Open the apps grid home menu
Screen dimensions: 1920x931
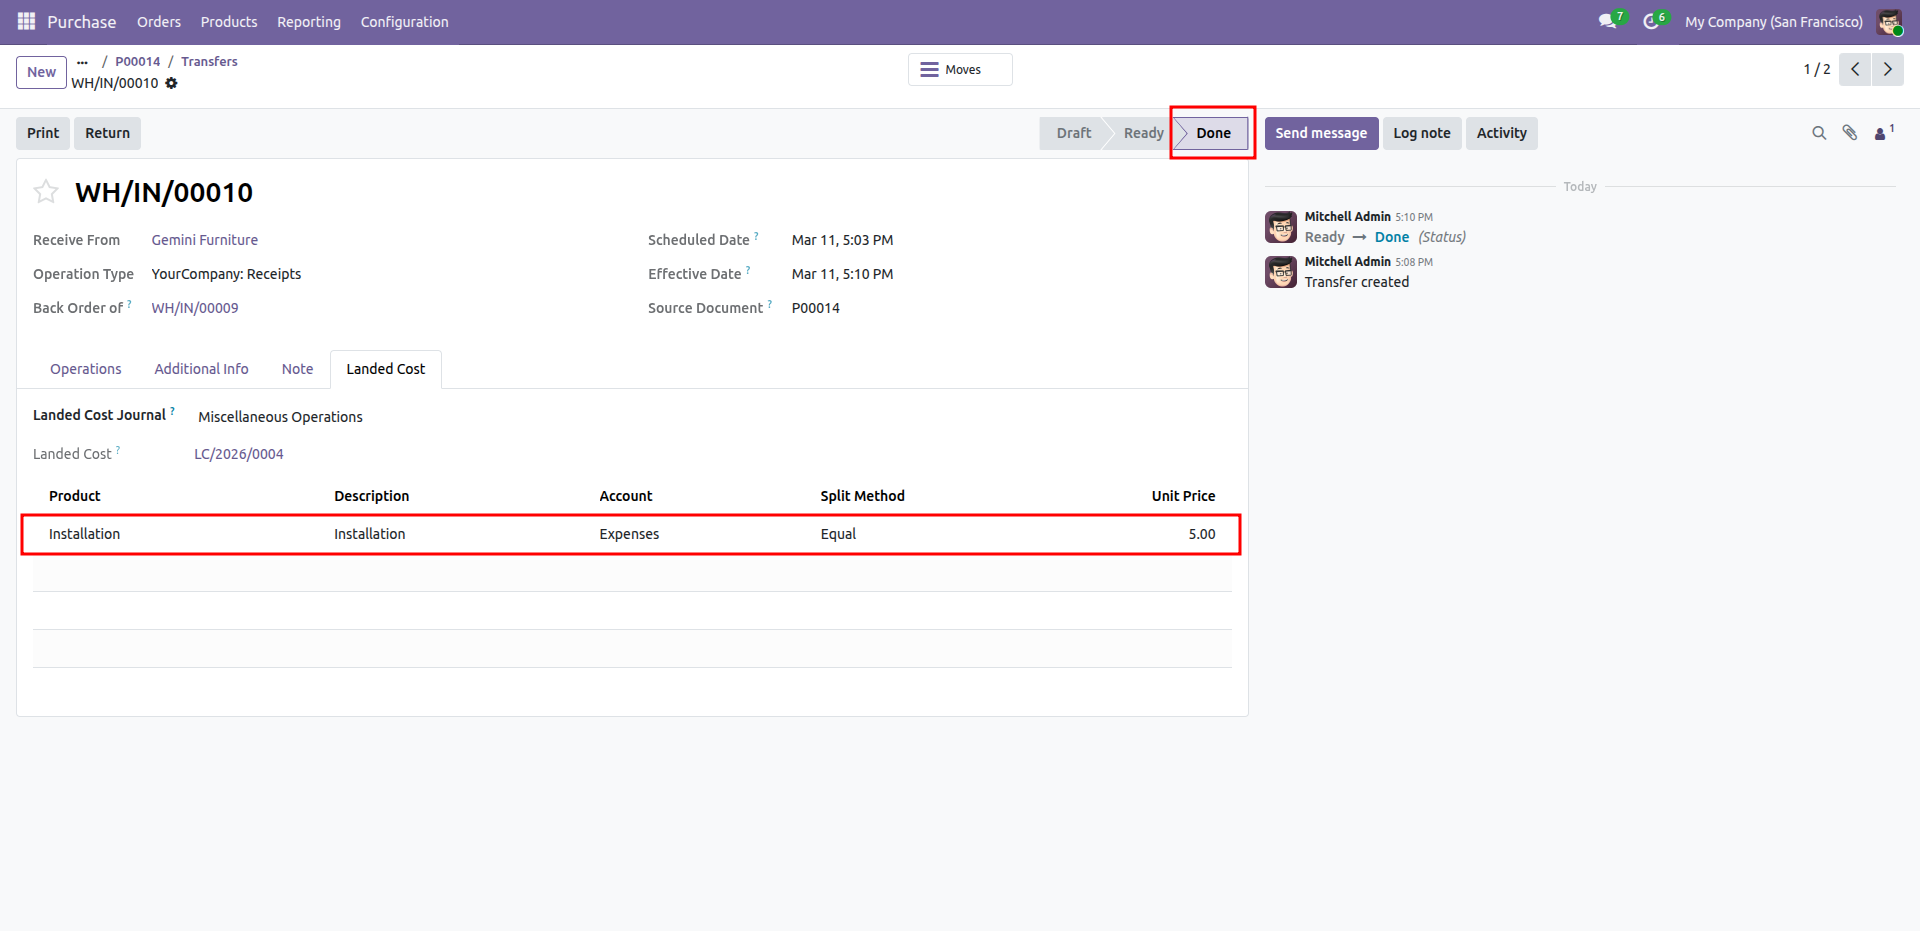(26, 21)
